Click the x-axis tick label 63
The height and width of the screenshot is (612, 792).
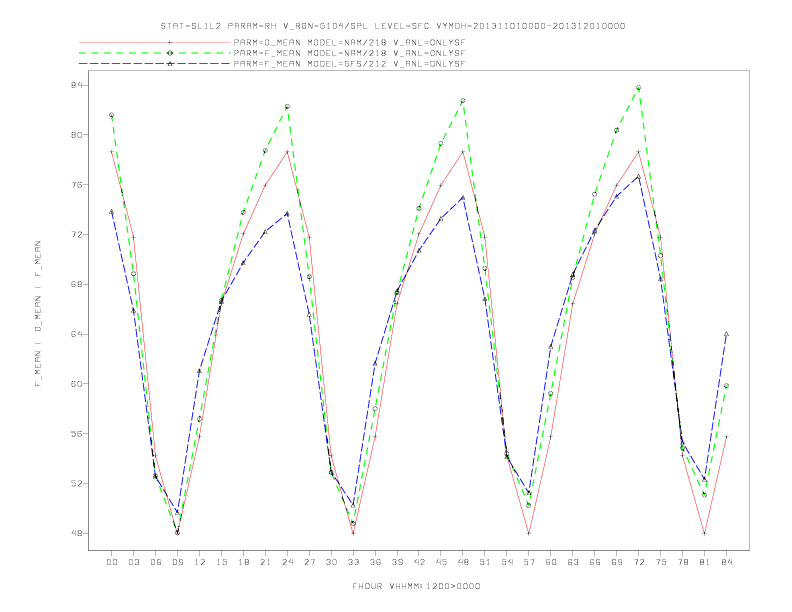click(573, 562)
